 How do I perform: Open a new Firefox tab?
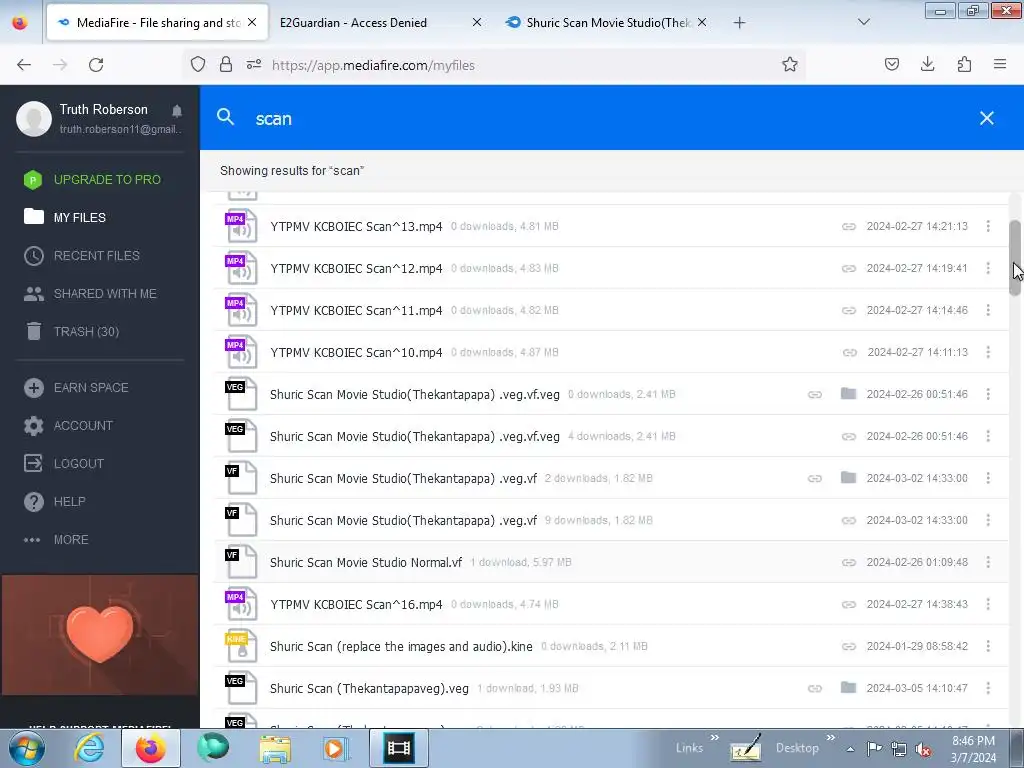[739, 23]
